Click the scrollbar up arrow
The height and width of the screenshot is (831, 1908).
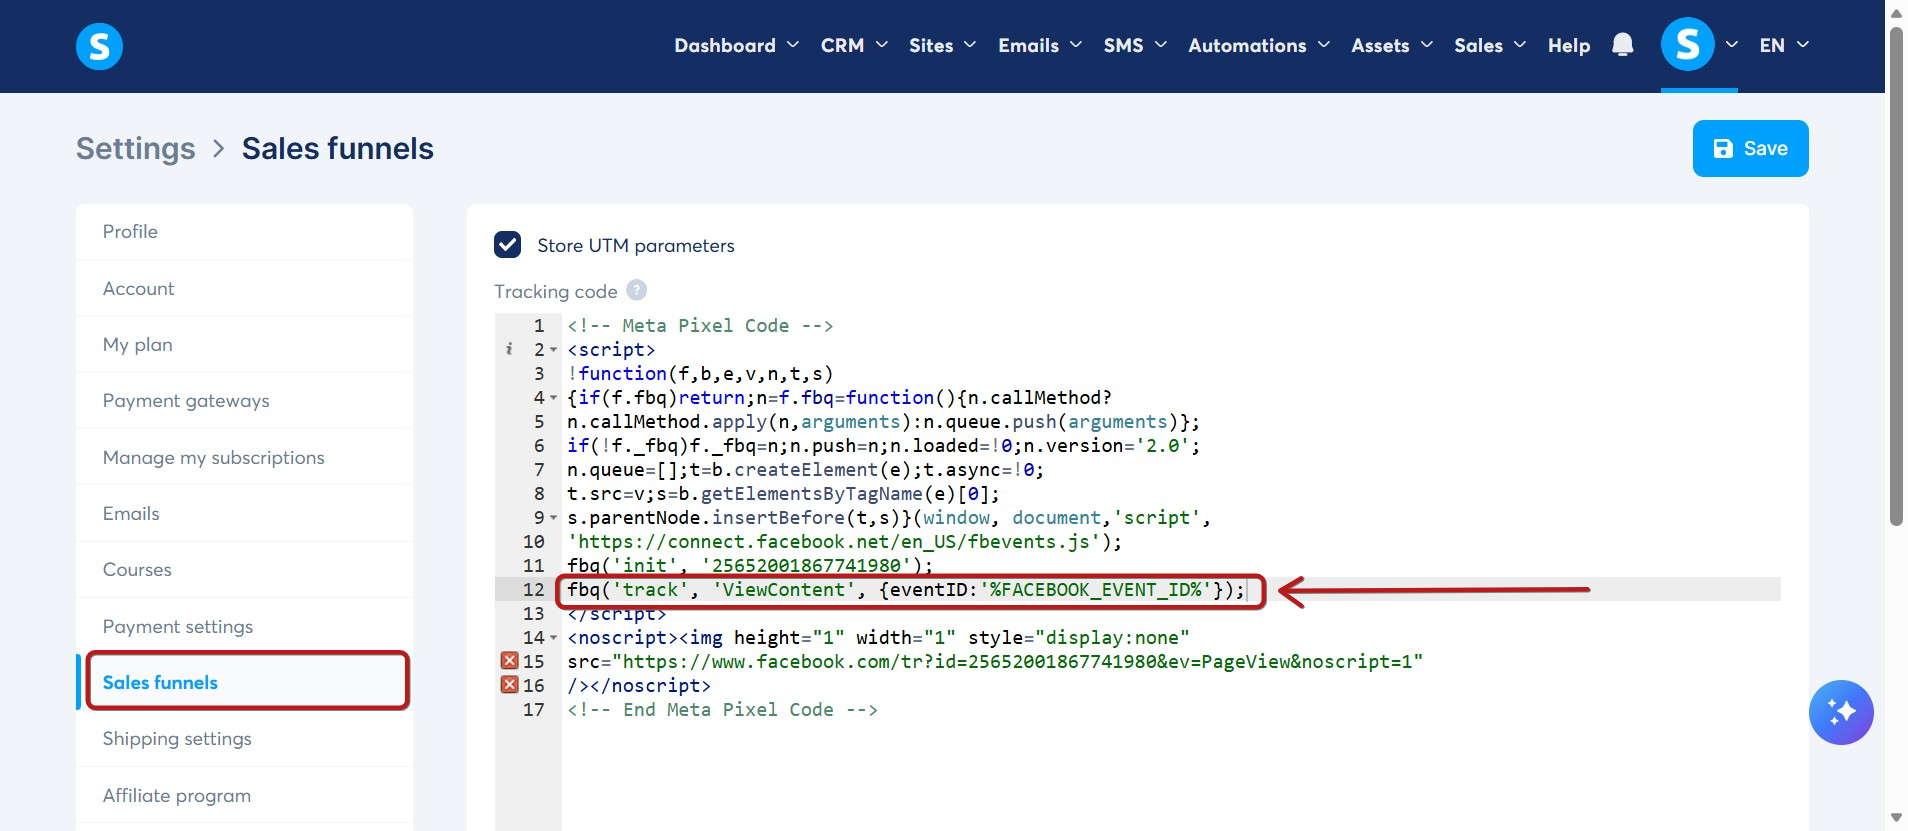tap(1895, 11)
